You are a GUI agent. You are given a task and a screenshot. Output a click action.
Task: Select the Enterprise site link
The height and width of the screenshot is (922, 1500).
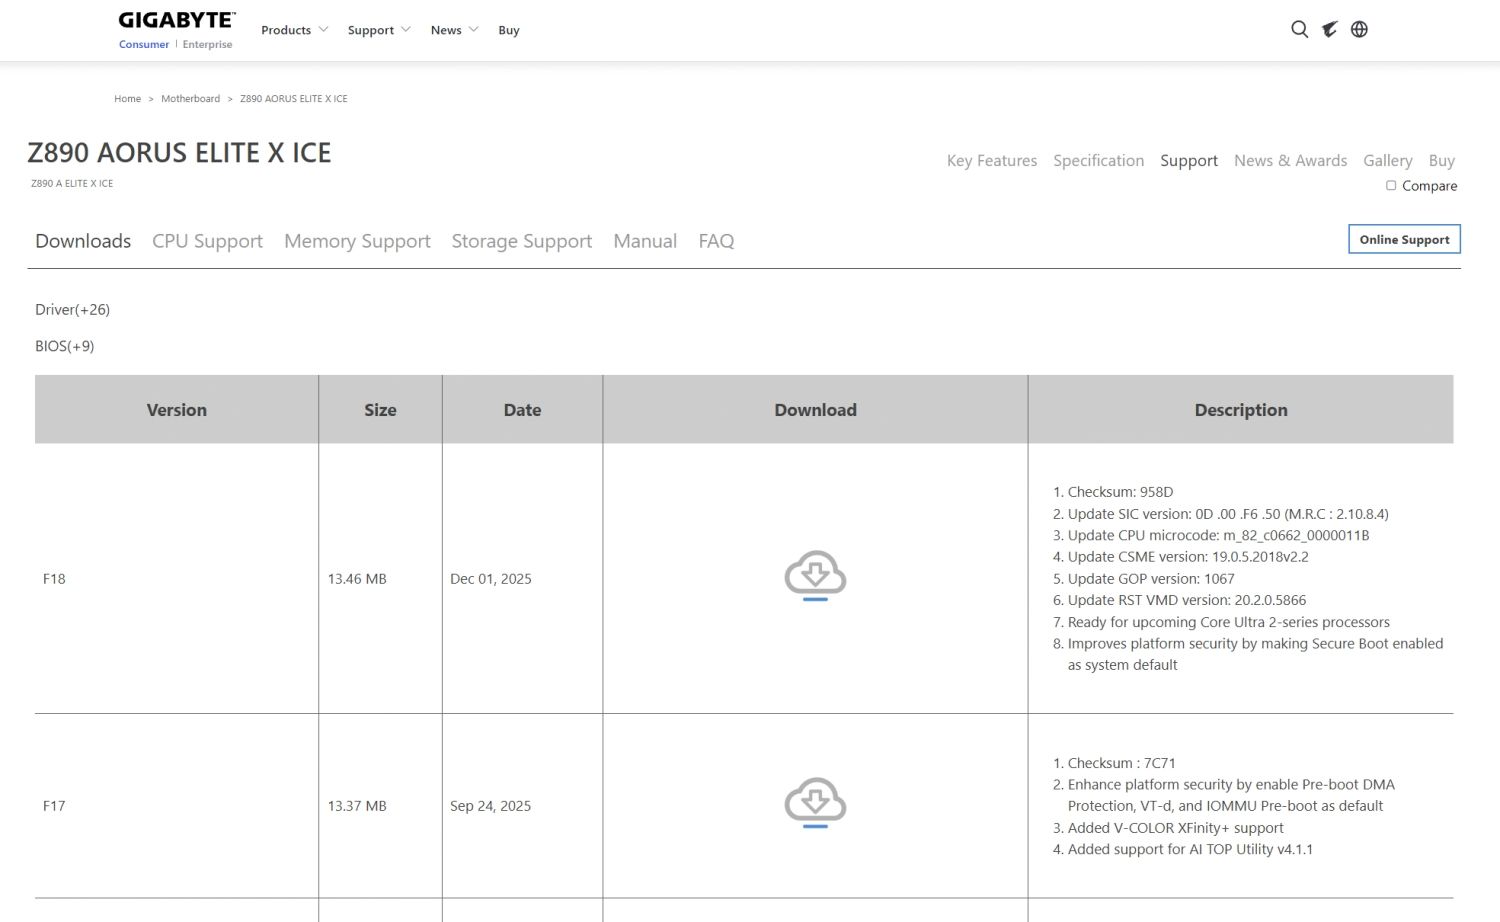207,45
